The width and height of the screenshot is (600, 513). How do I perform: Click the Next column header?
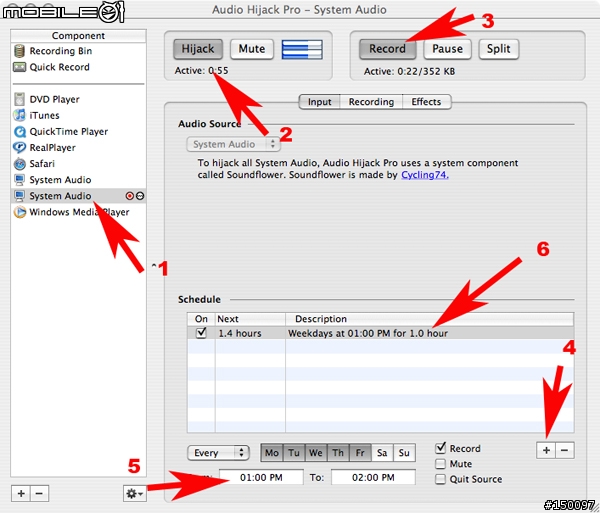250,319
